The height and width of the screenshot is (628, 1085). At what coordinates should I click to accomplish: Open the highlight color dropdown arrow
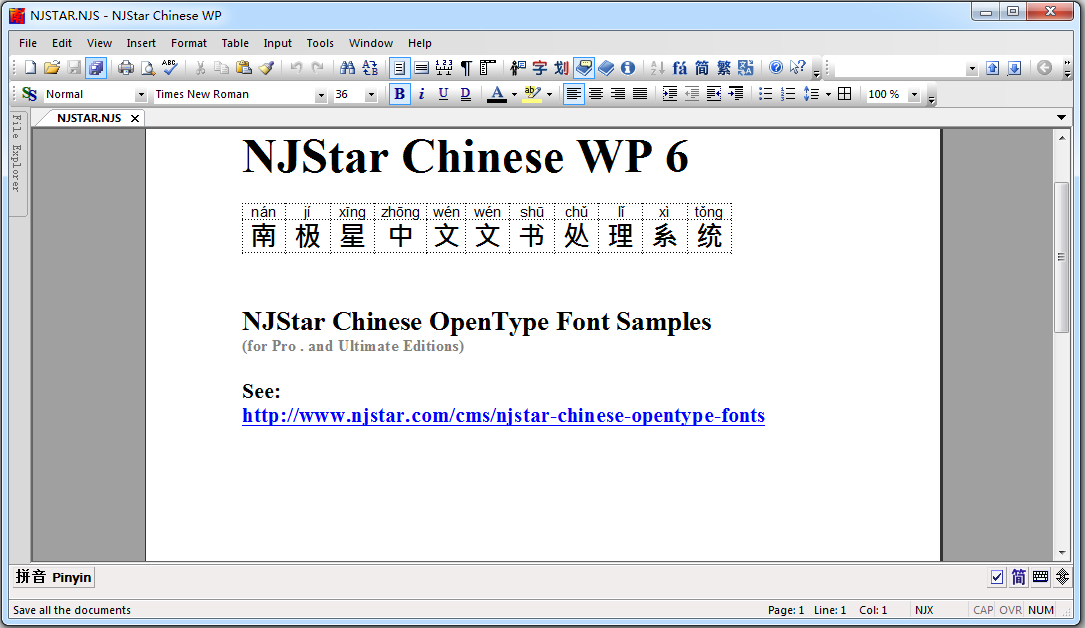point(549,95)
